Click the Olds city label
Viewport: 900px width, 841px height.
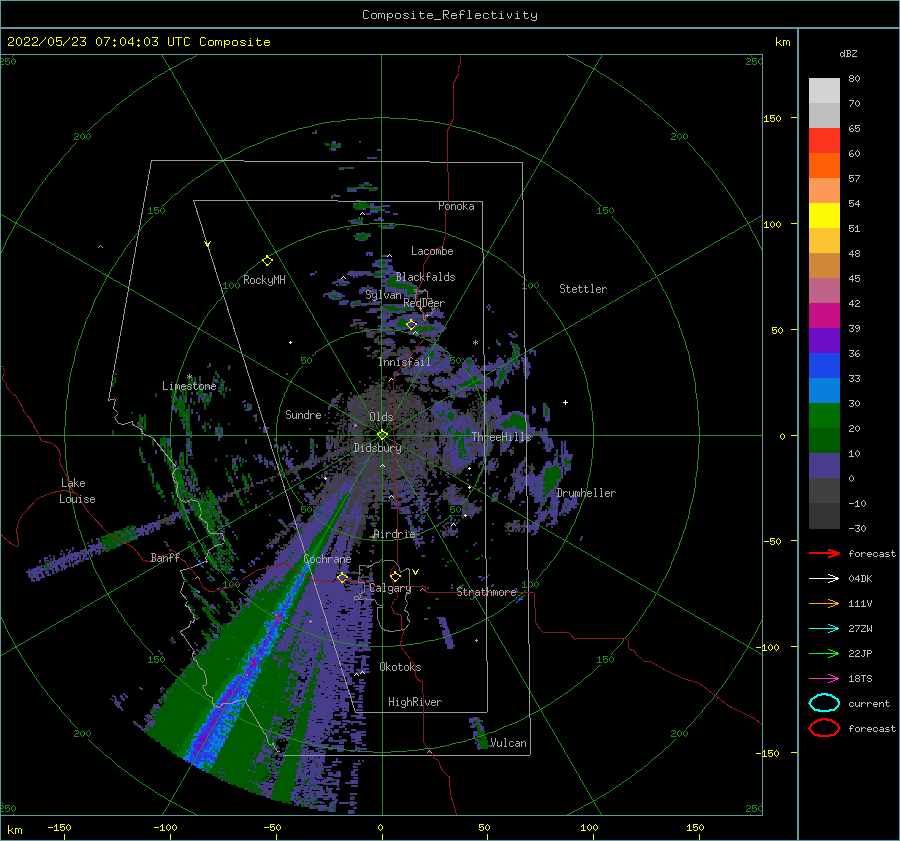click(x=381, y=417)
